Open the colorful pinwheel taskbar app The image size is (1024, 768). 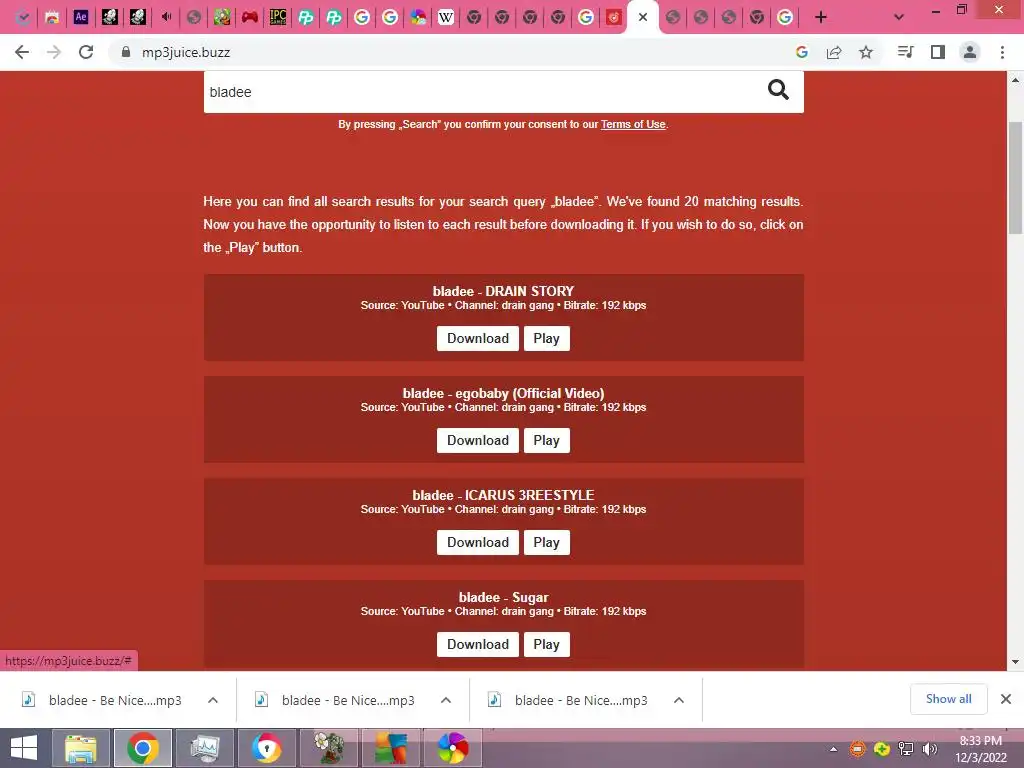453,748
